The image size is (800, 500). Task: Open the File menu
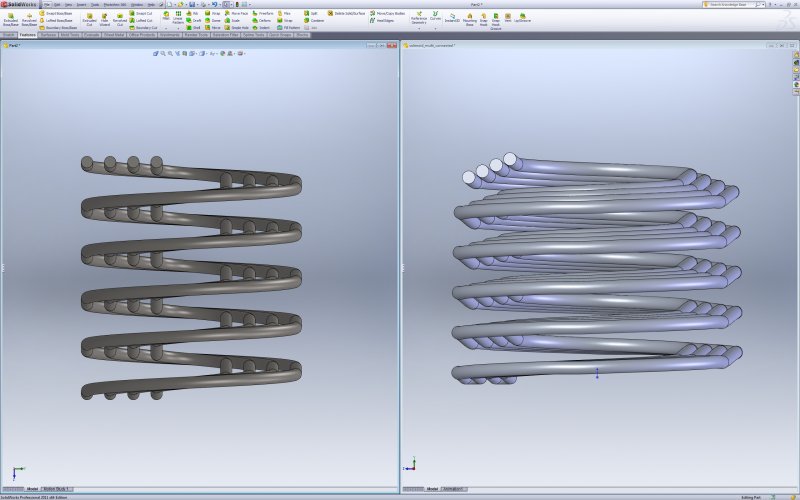(x=46, y=5)
